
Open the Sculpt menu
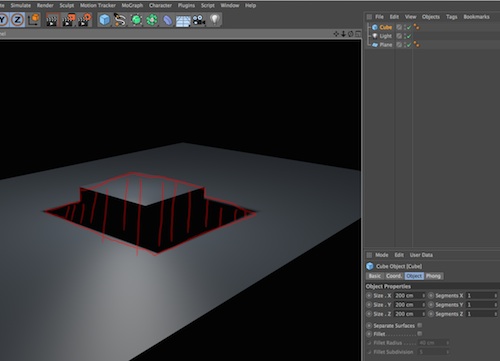pyautogui.click(x=67, y=5)
